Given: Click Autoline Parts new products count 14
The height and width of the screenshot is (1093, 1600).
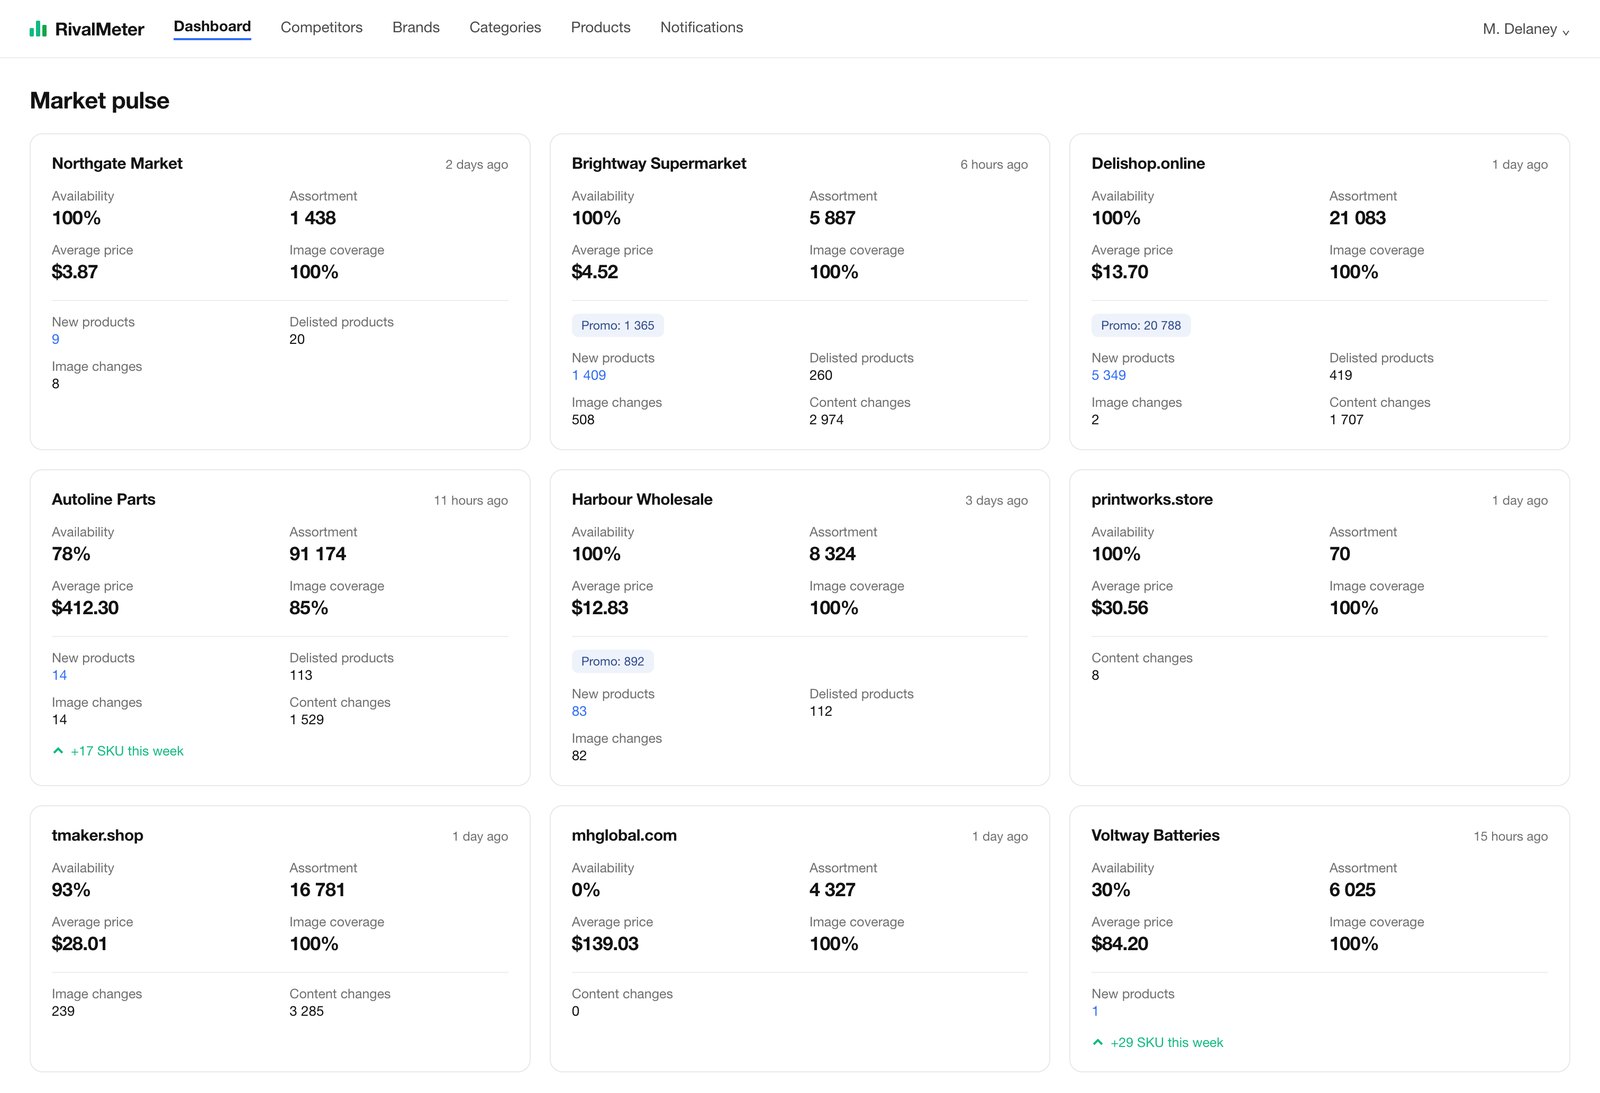Looking at the screenshot, I should (x=59, y=675).
